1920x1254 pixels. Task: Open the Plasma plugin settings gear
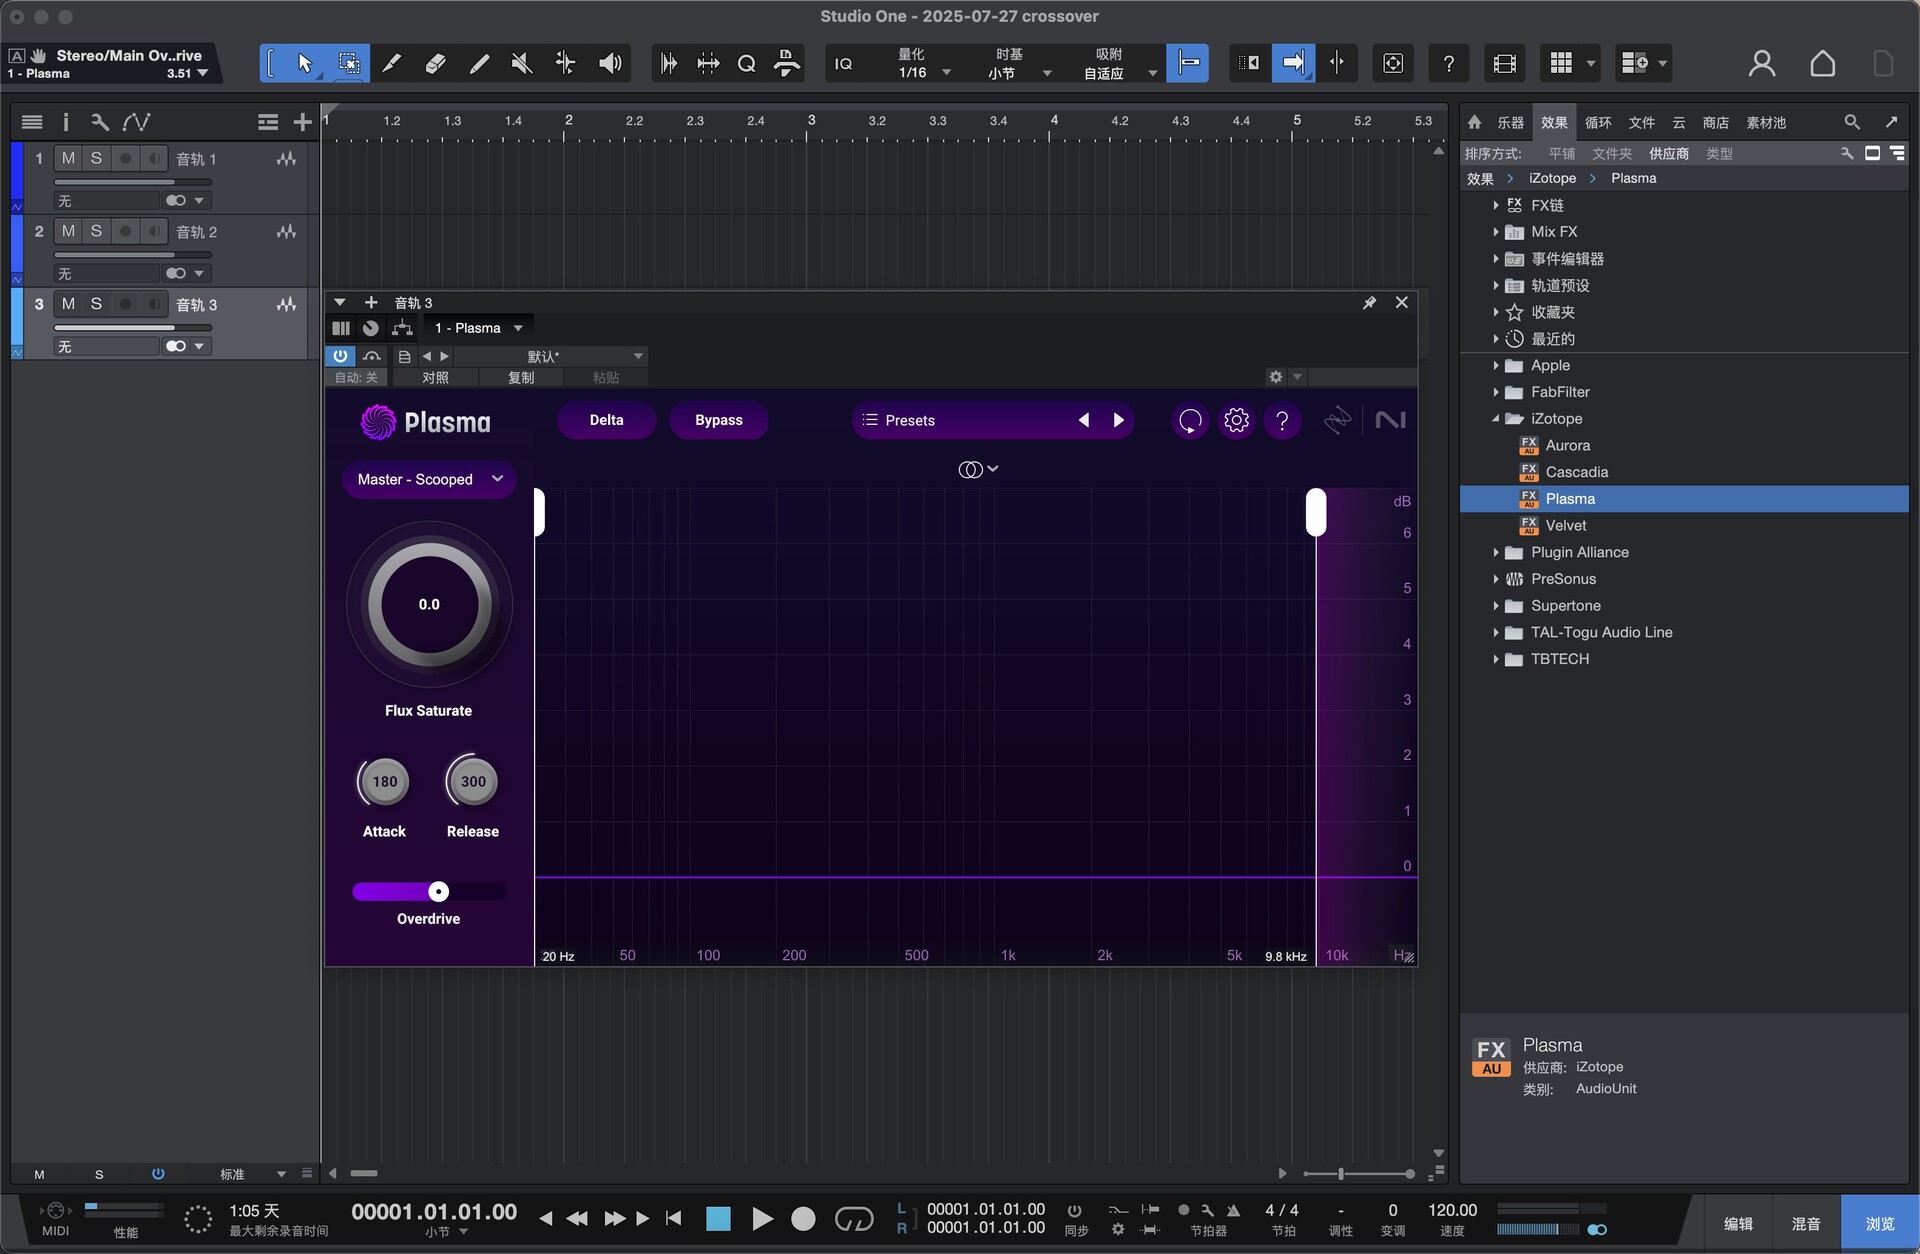coord(1236,420)
